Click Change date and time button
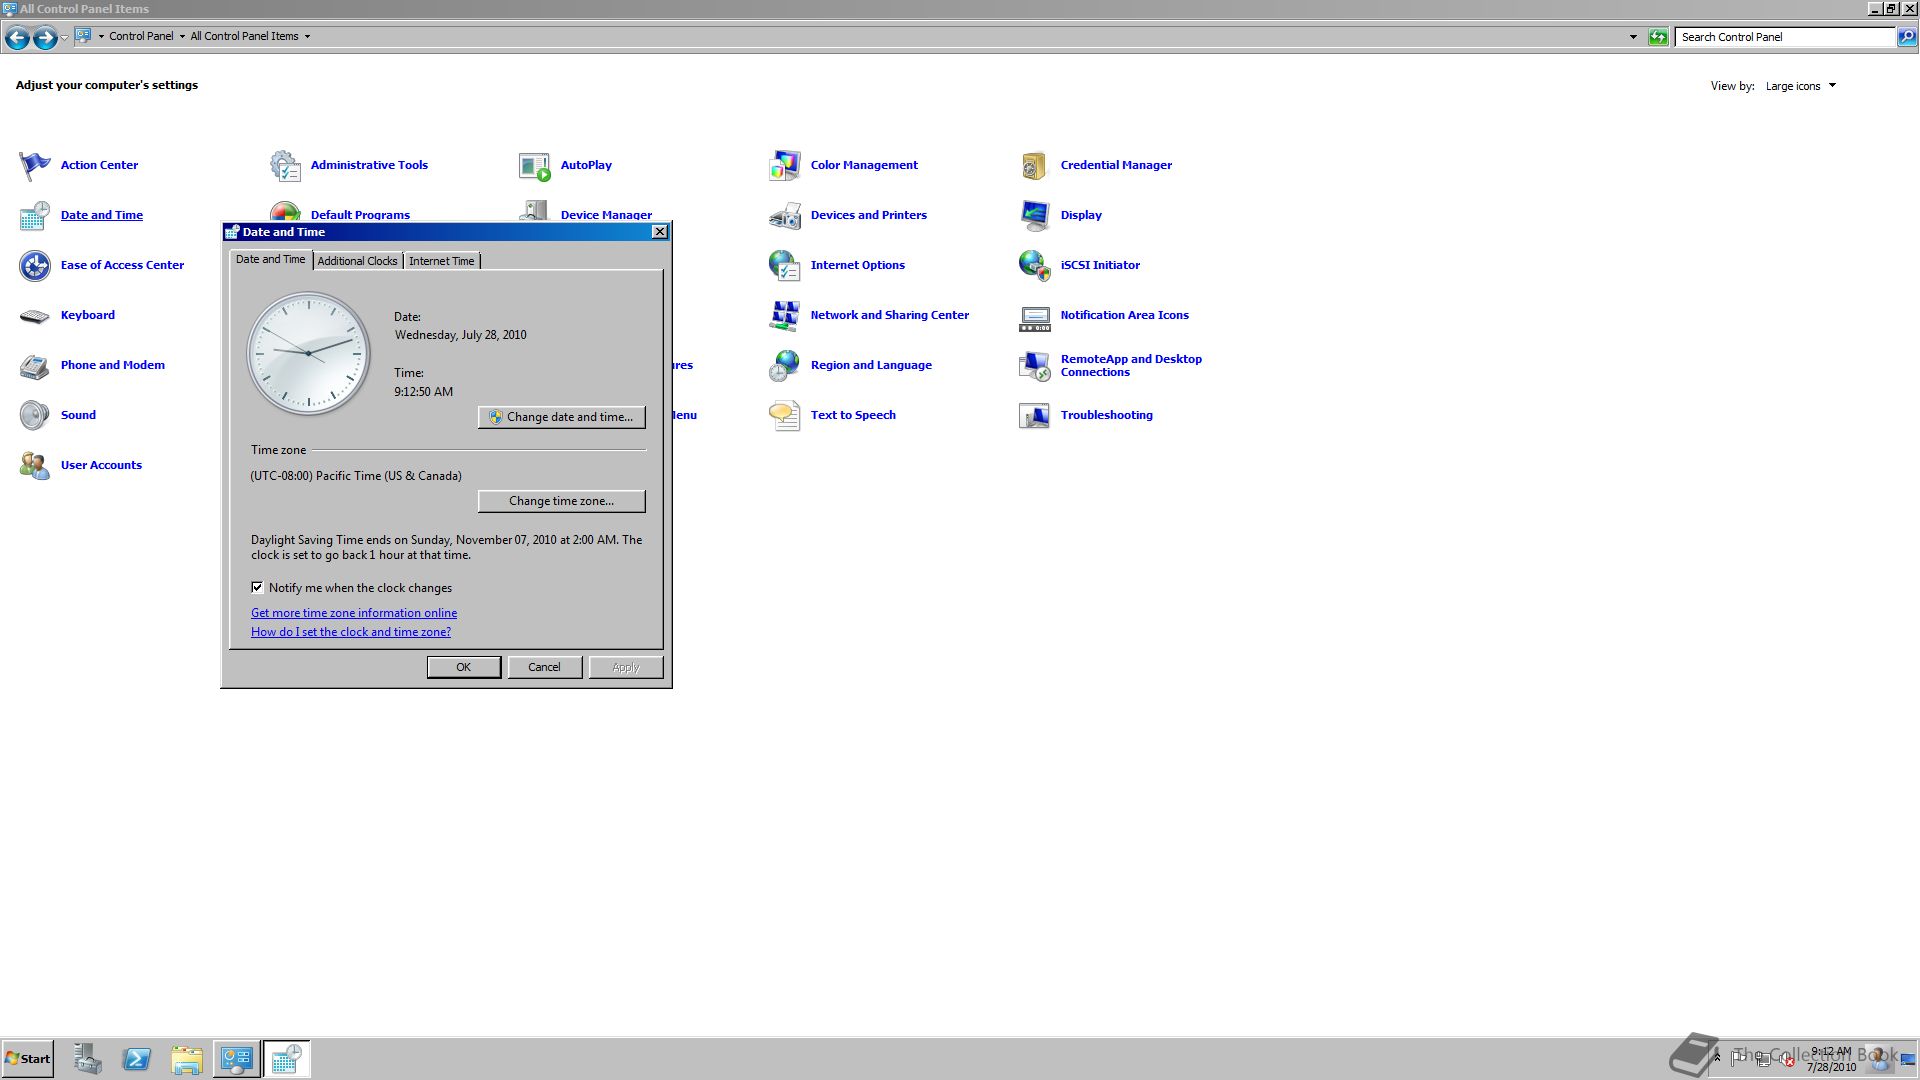 click(561, 417)
